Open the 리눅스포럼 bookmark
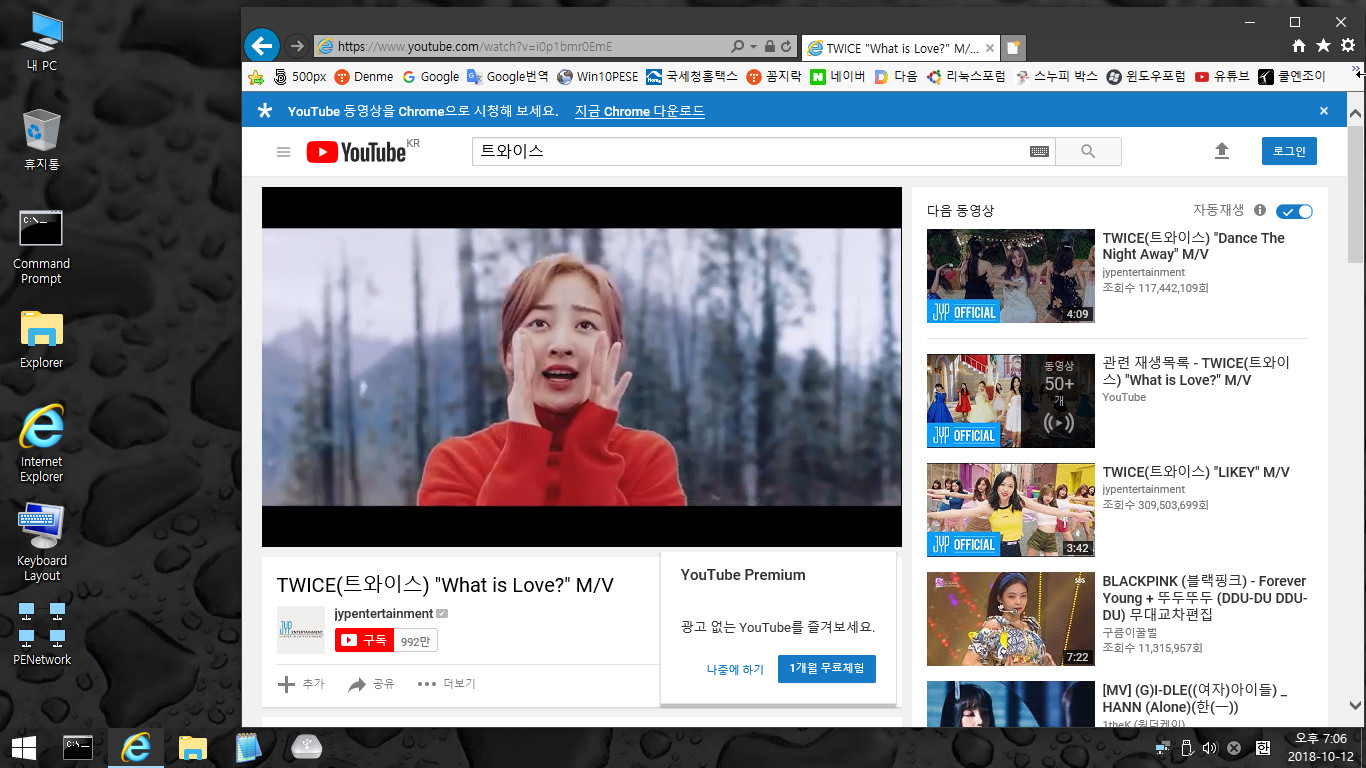The height and width of the screenshot is (768, 1366). tap(965, 76)
